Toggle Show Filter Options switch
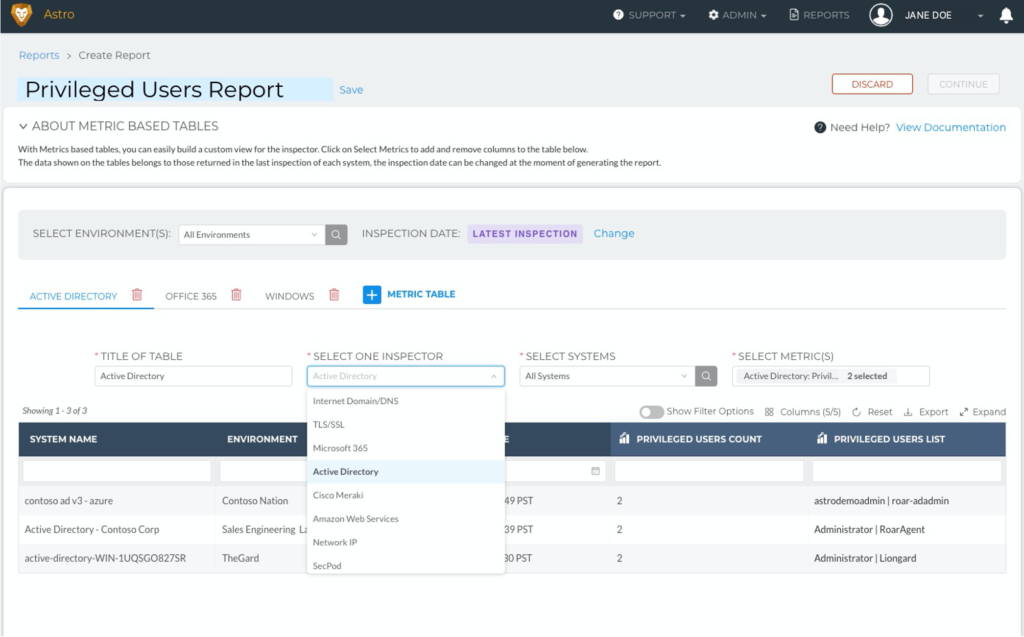This screenshot has height=637, width=1024. [651, 412]
